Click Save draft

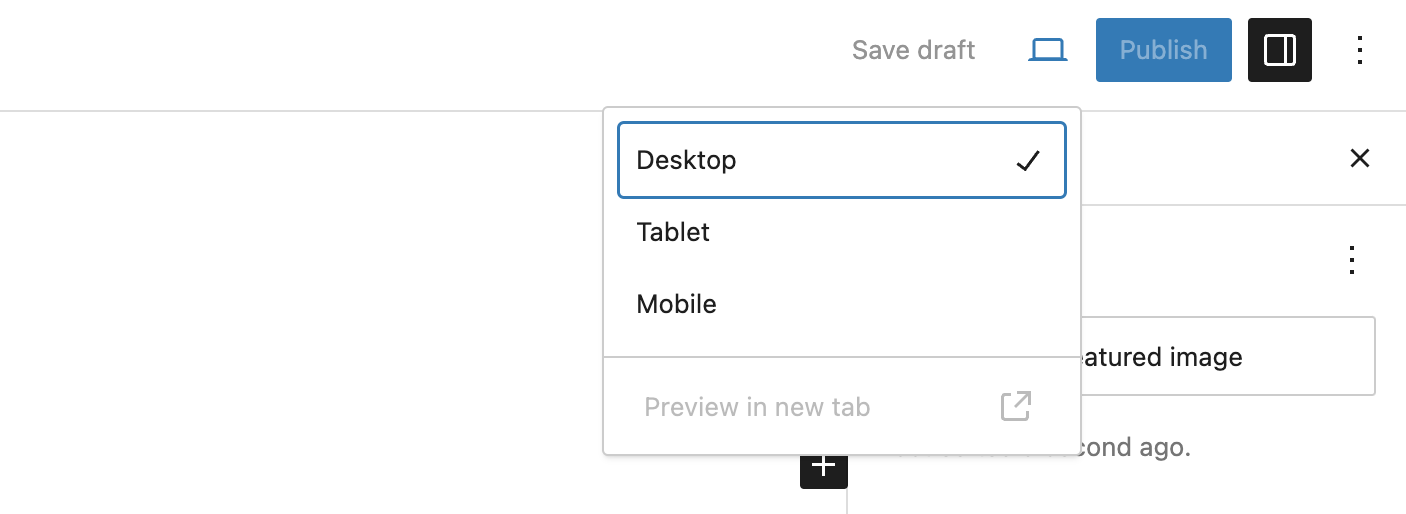(913, 50)
